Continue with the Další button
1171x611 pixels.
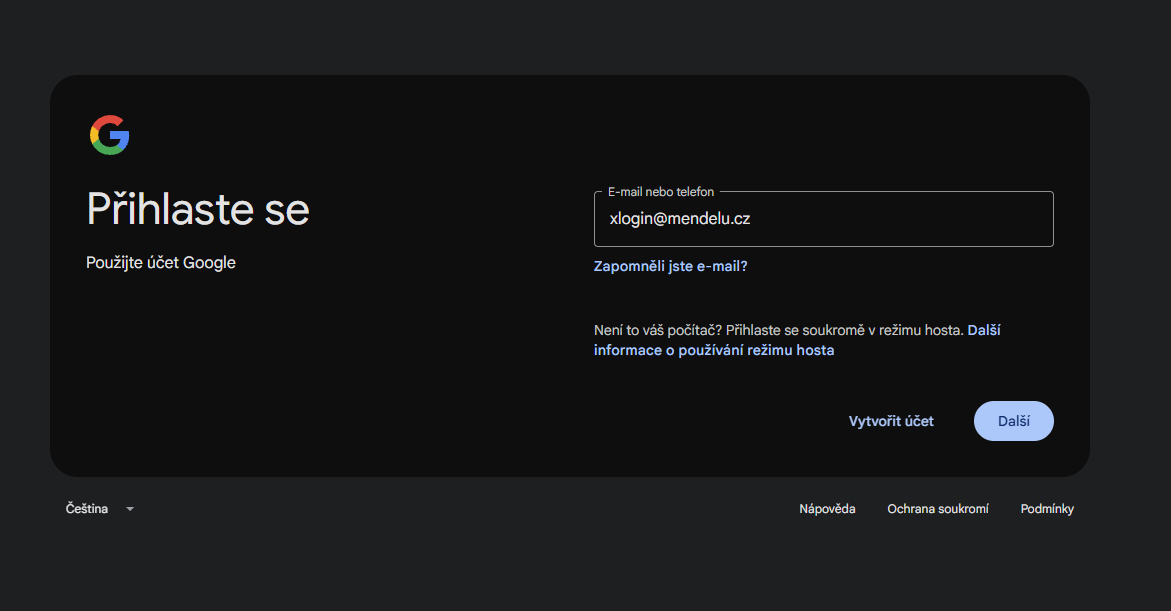(1013, 421)
